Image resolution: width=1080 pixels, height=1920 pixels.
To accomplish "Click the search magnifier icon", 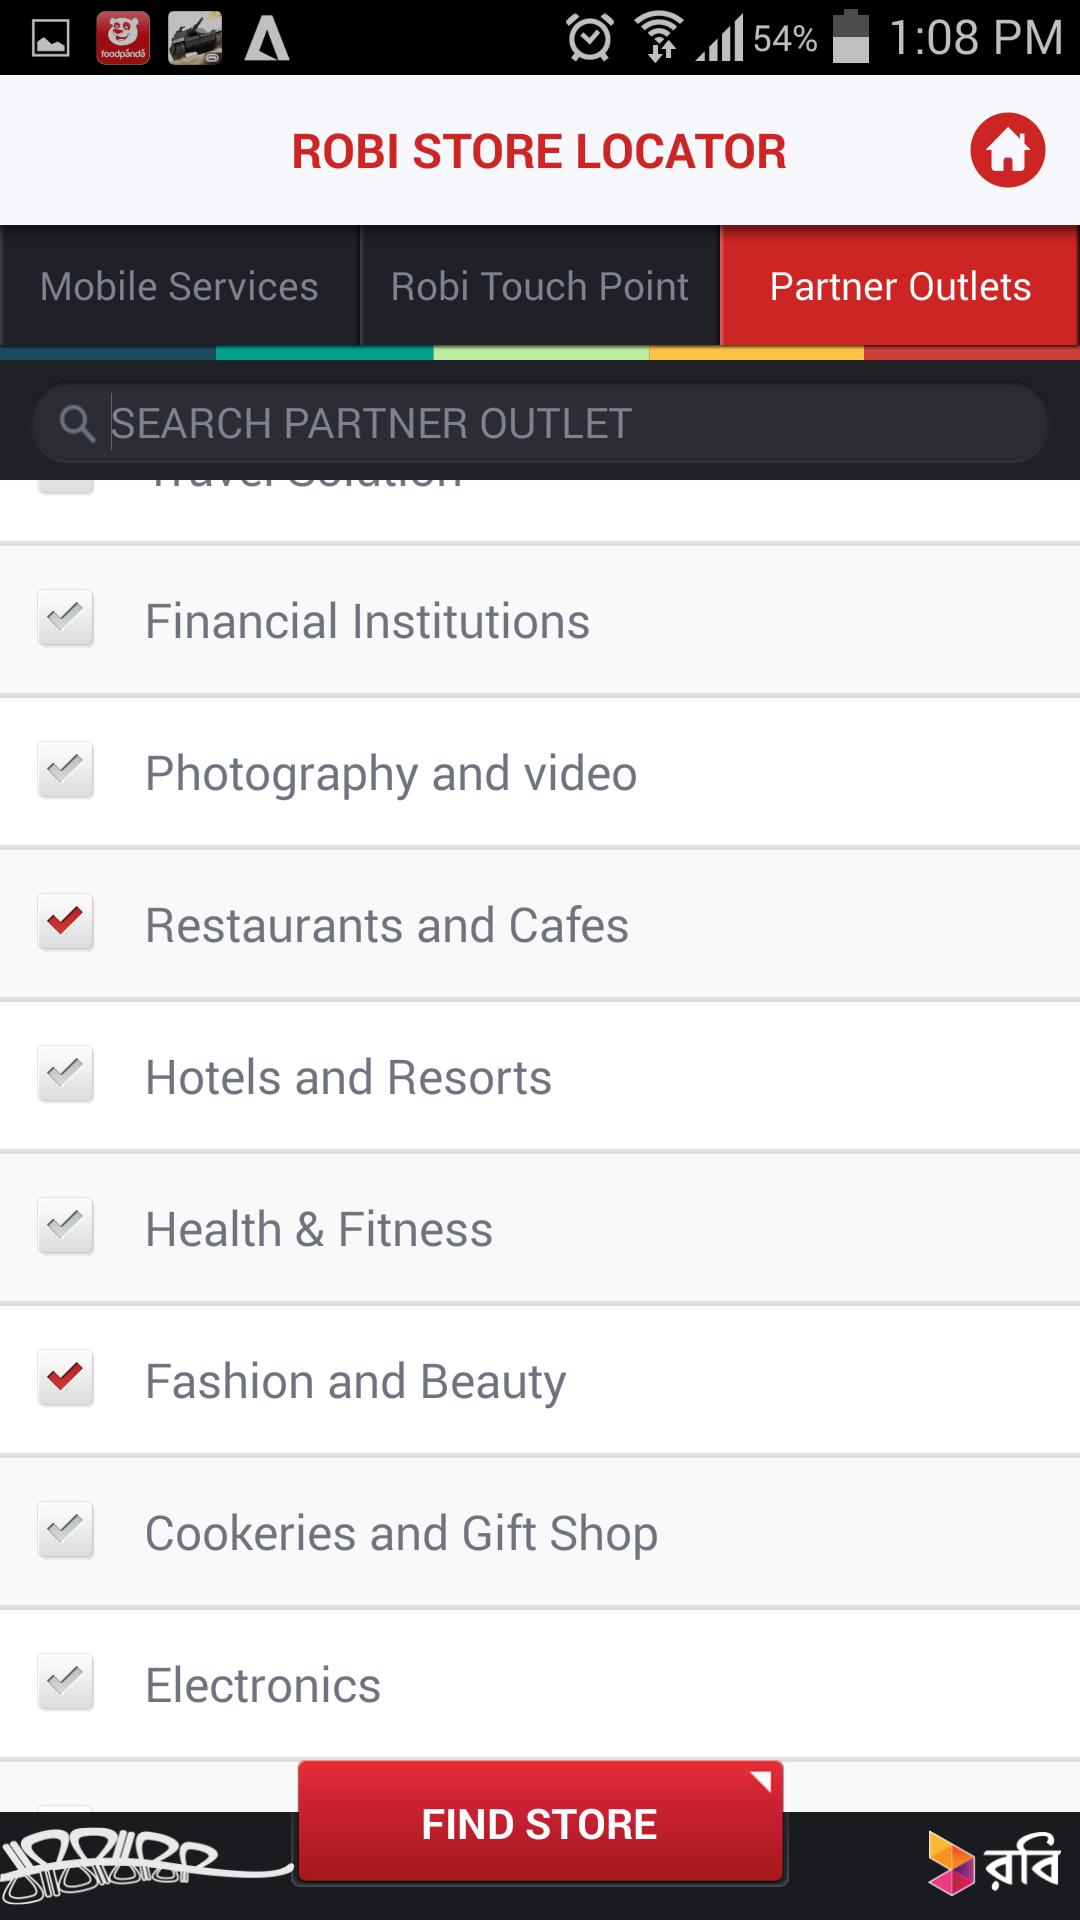I will tap(77, 424).
